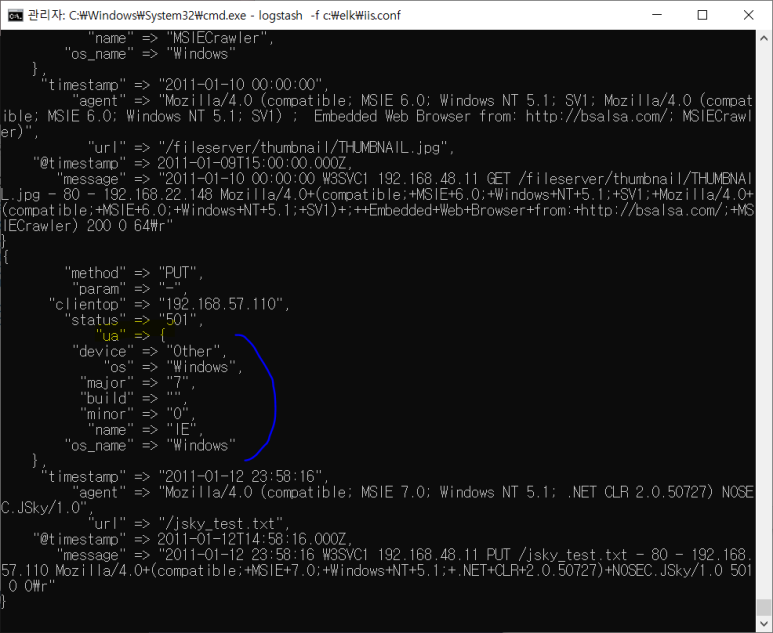
Task: Click the highlighted "ua" => { line
Action: point(131,336)
